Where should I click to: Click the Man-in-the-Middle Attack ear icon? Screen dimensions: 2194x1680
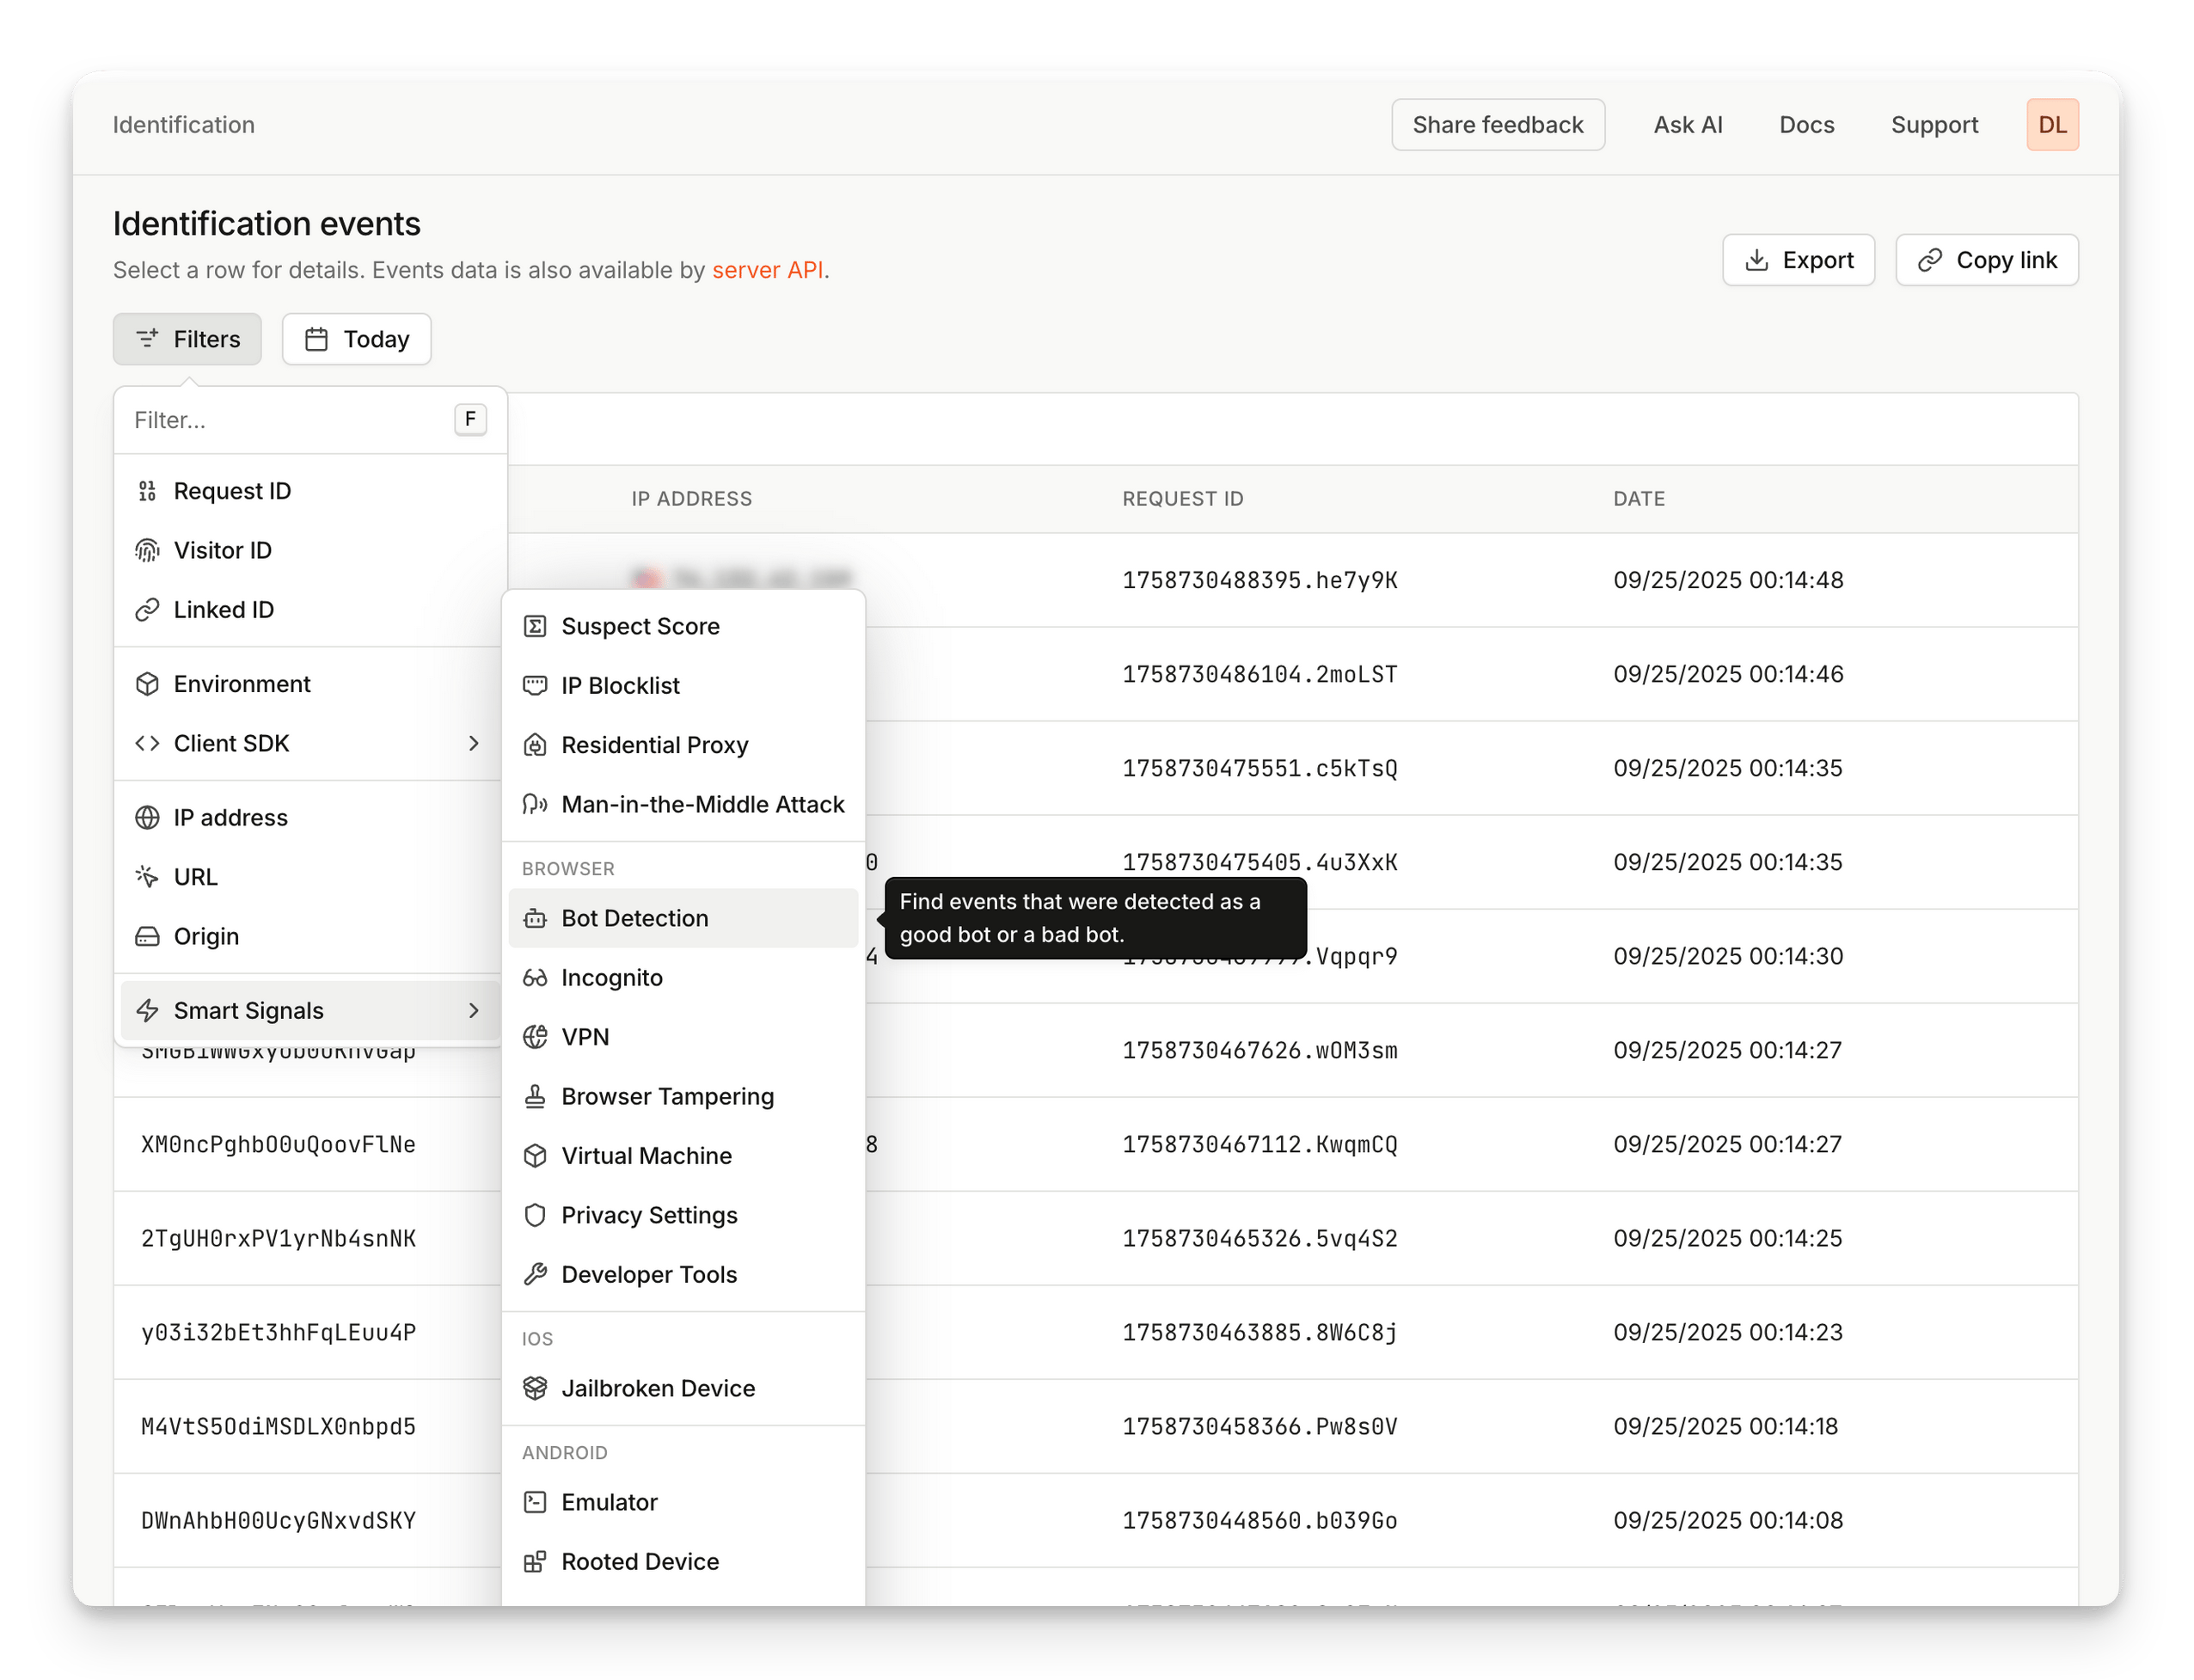tap(535, 804)
